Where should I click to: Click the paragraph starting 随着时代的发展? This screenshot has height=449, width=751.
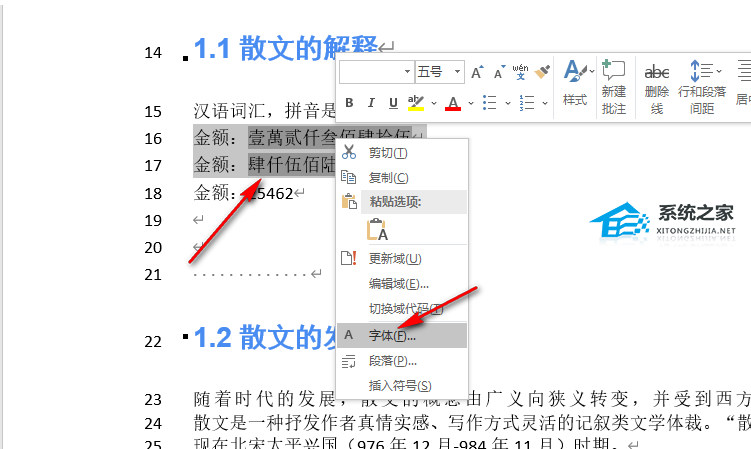[472, 399]
